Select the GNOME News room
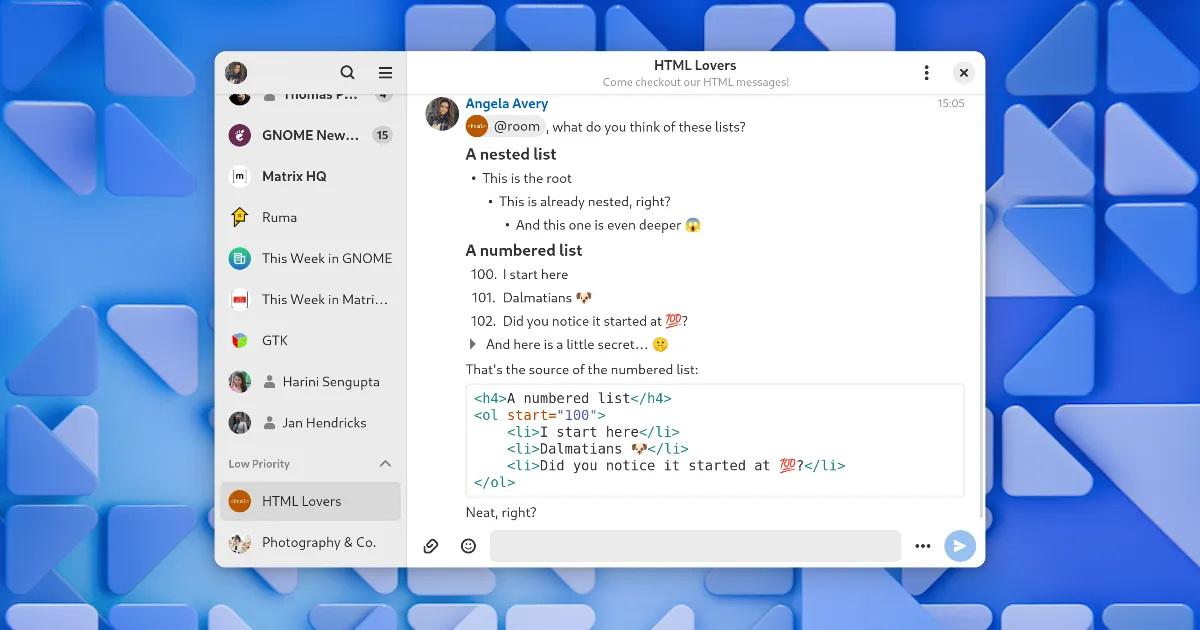The image size is (1200, 630). (x=310, y=135)
